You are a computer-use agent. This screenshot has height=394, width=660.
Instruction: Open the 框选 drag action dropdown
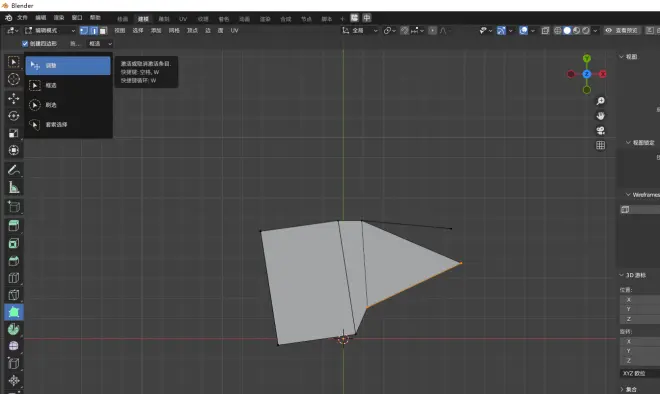[x=100, y=43]
